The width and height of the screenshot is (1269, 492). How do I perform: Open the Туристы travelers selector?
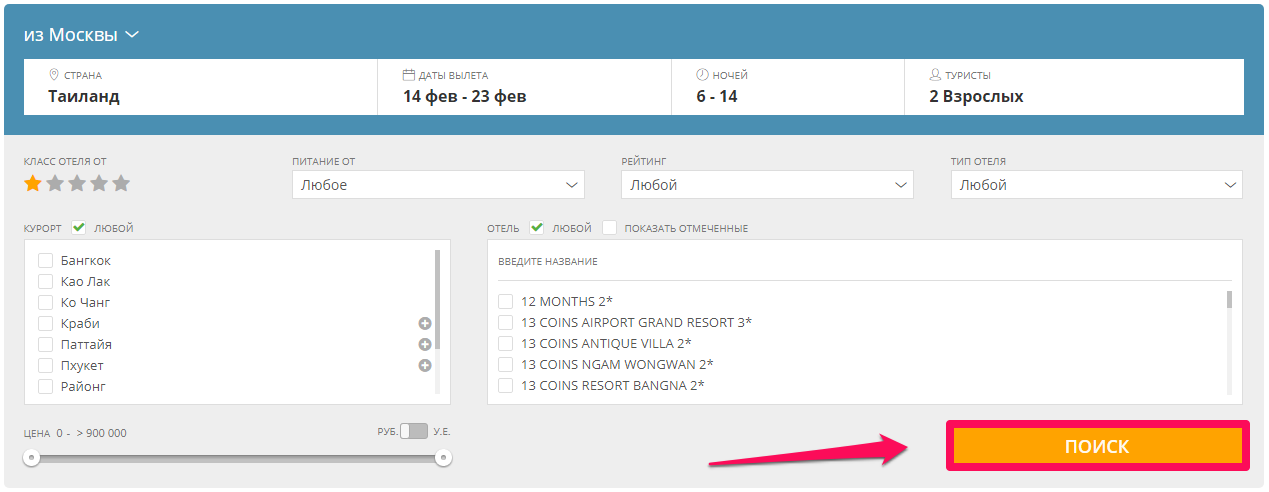tap(1073, 87)
